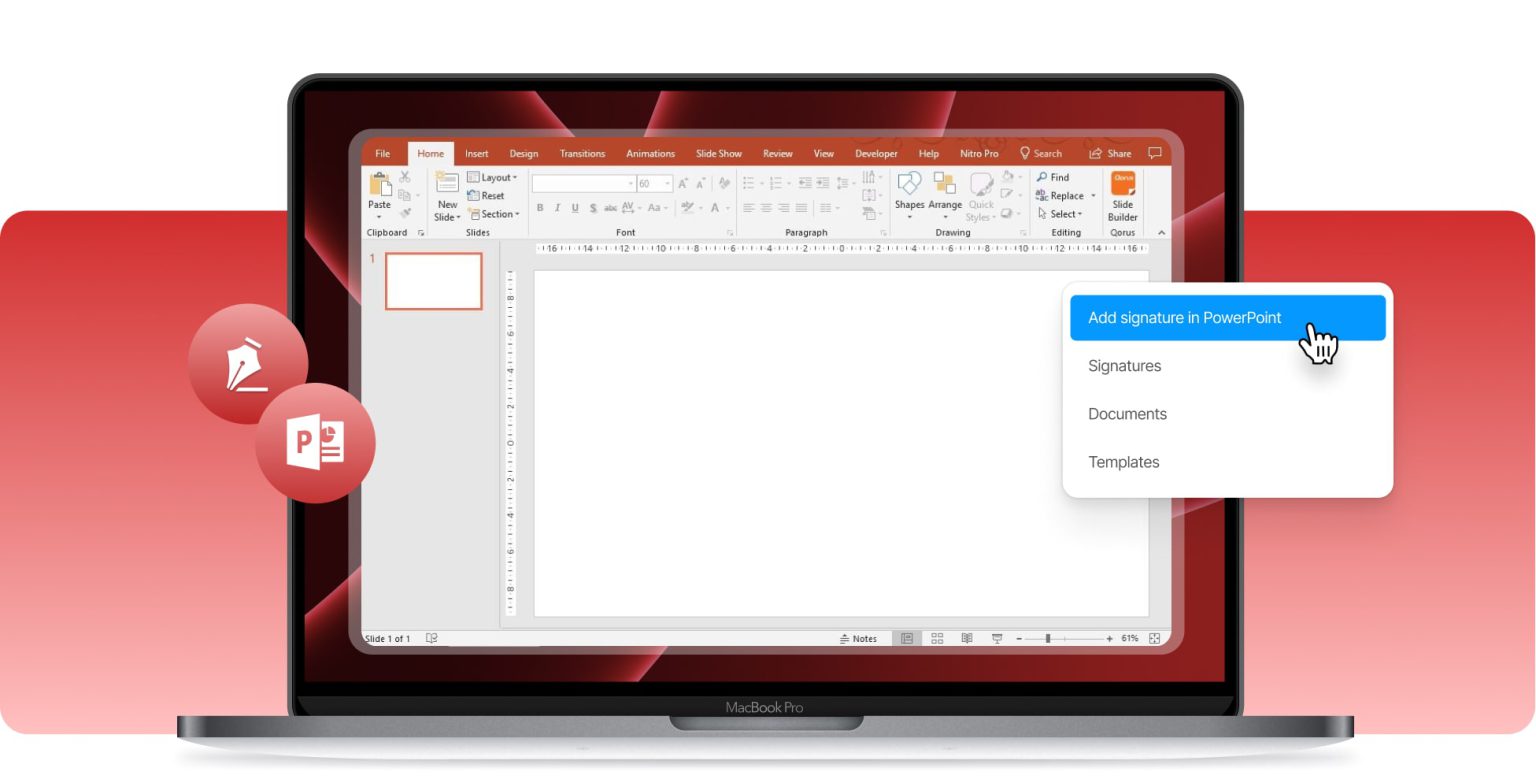Open the Layout dropdown
Screen dimensions: 1536x783
(496, 177)
